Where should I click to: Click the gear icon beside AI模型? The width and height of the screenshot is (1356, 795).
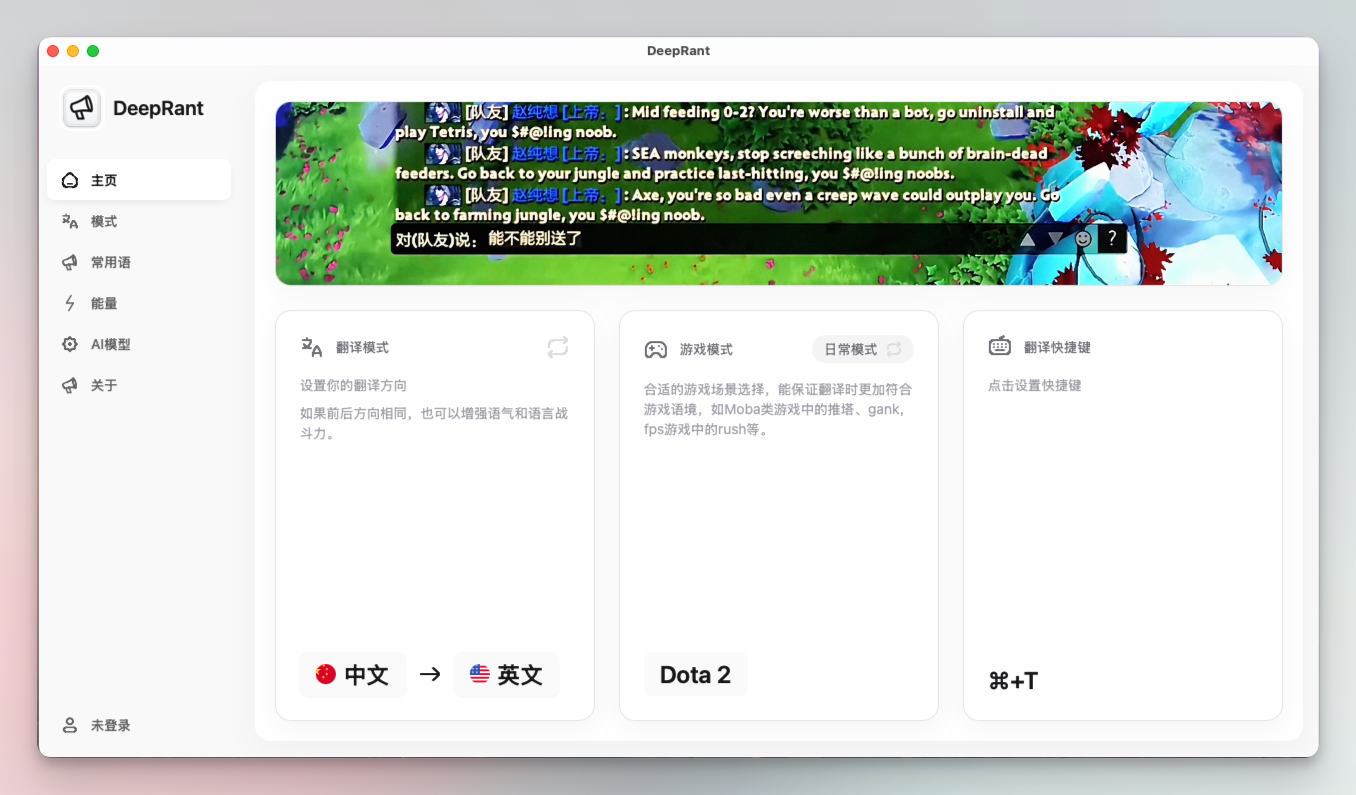(x=70, y=344)
